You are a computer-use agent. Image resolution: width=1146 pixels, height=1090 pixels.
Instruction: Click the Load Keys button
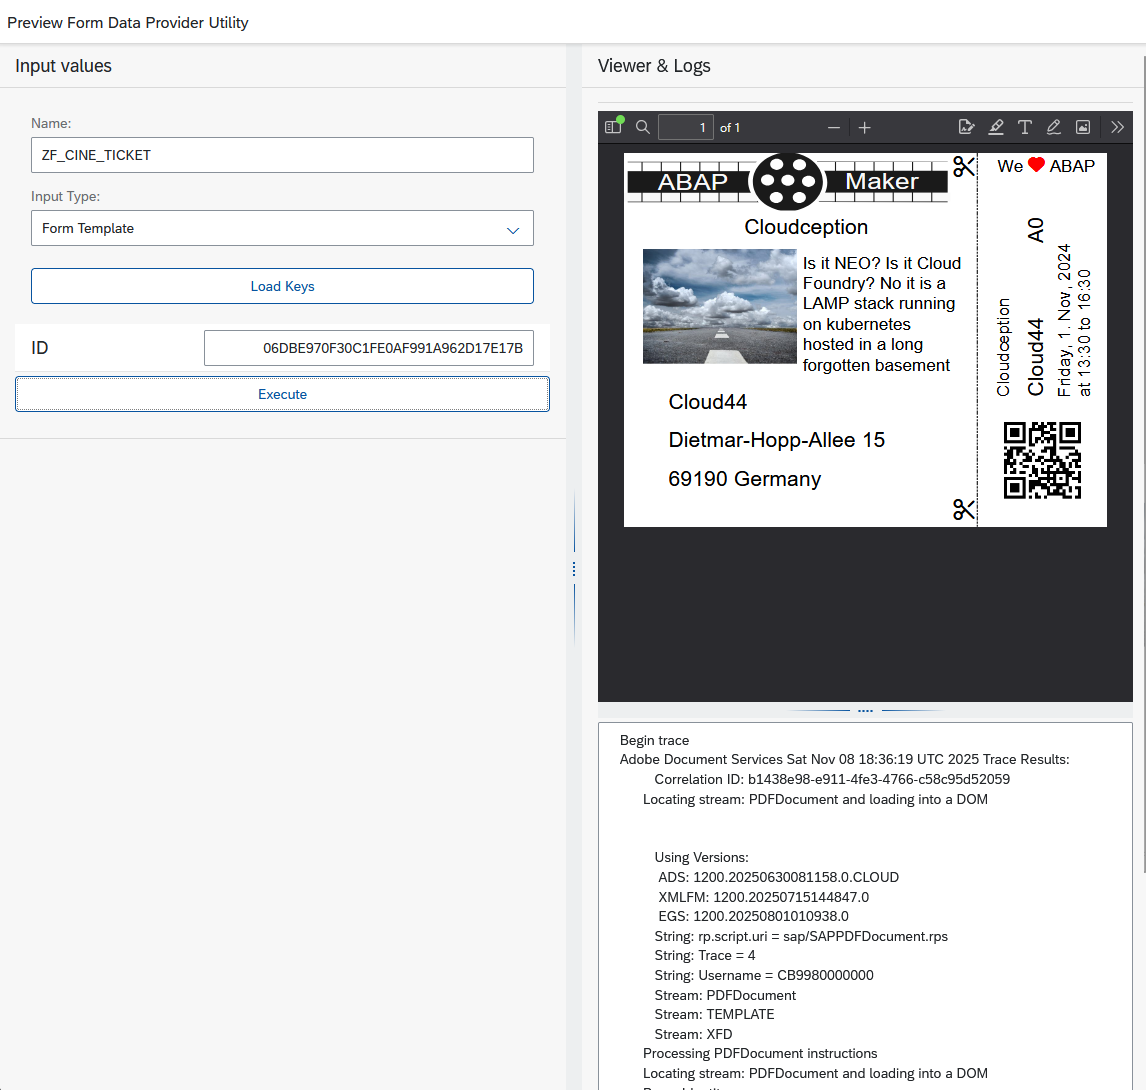[282, 286]
